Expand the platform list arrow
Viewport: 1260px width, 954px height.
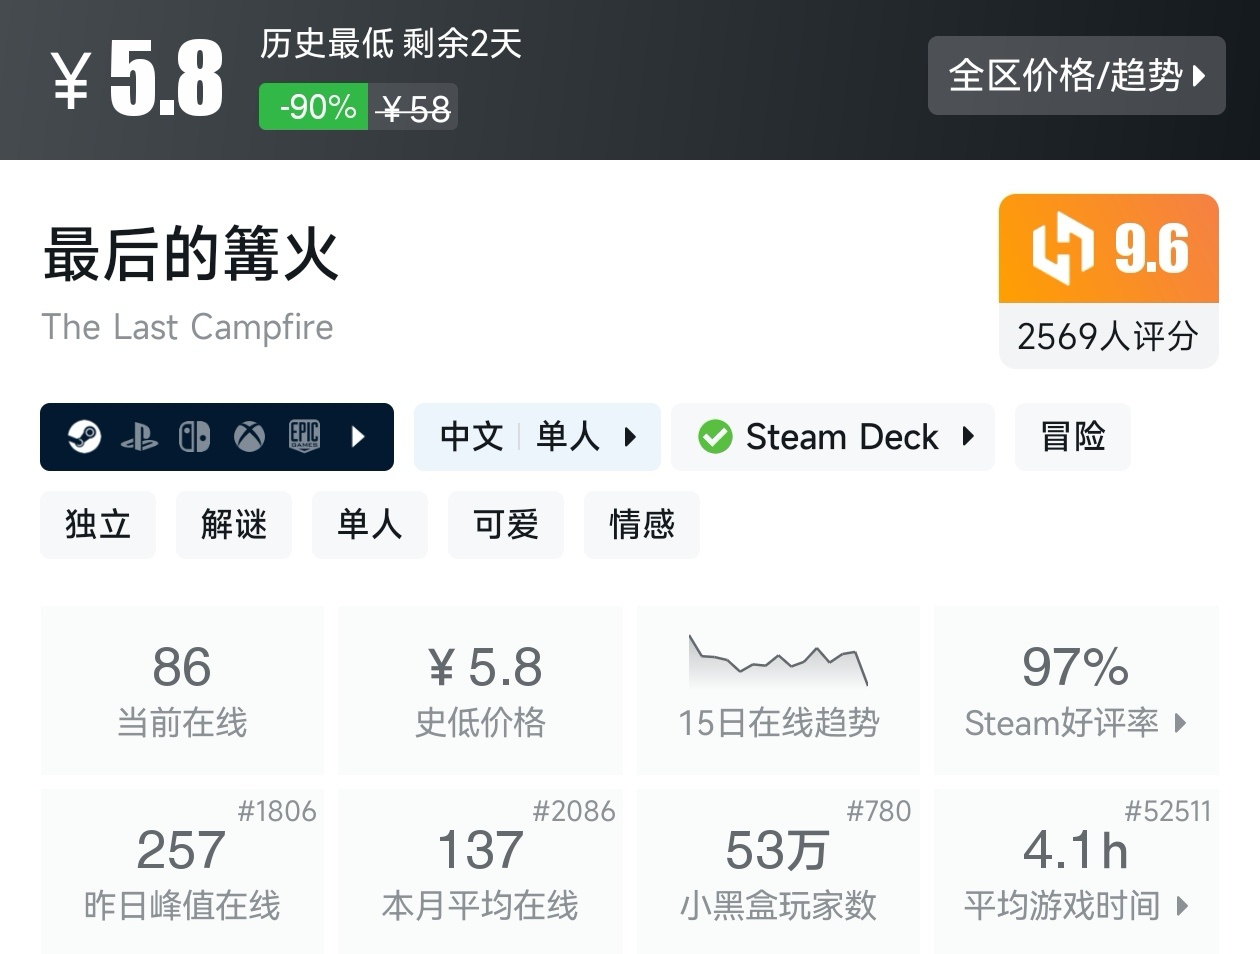pyautogui.click(x=359, y=437)
